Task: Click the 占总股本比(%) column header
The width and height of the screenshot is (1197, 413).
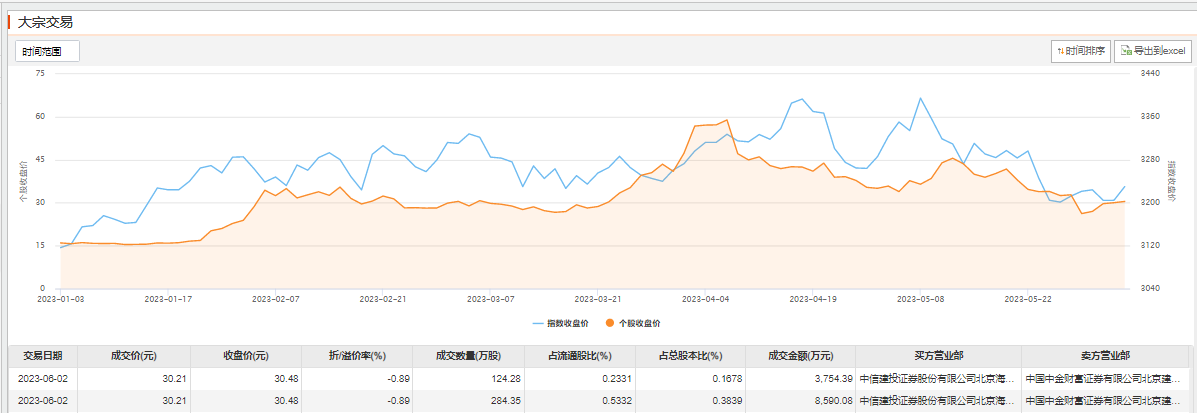Action: 689,355
